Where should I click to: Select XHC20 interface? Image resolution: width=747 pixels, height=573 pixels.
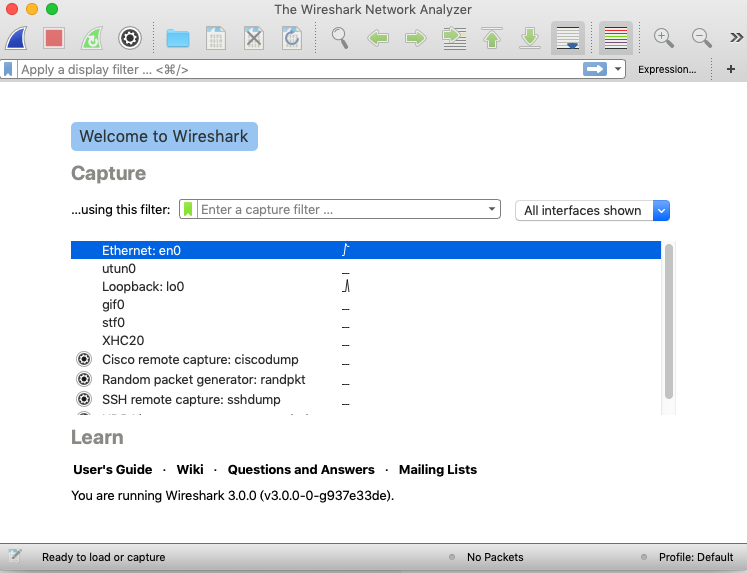(366, 341)
